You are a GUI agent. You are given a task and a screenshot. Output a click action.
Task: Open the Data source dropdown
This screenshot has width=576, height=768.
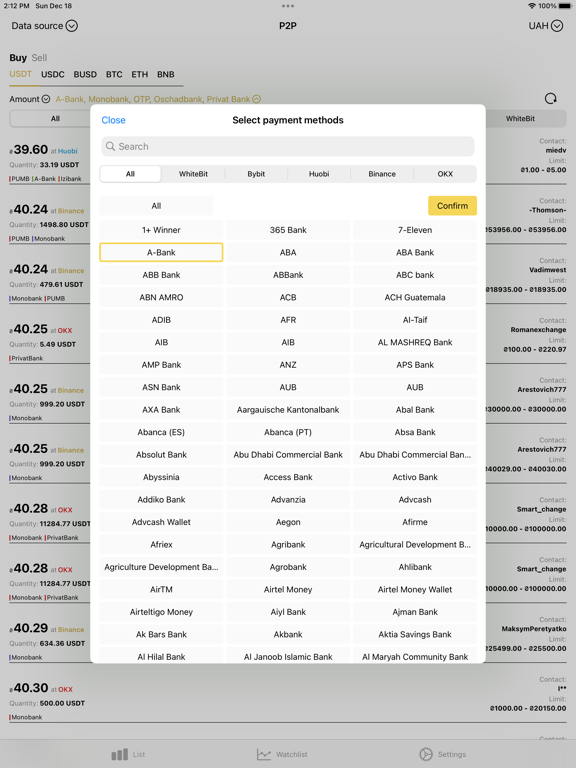pyautogui.click(x=44, y=25)
